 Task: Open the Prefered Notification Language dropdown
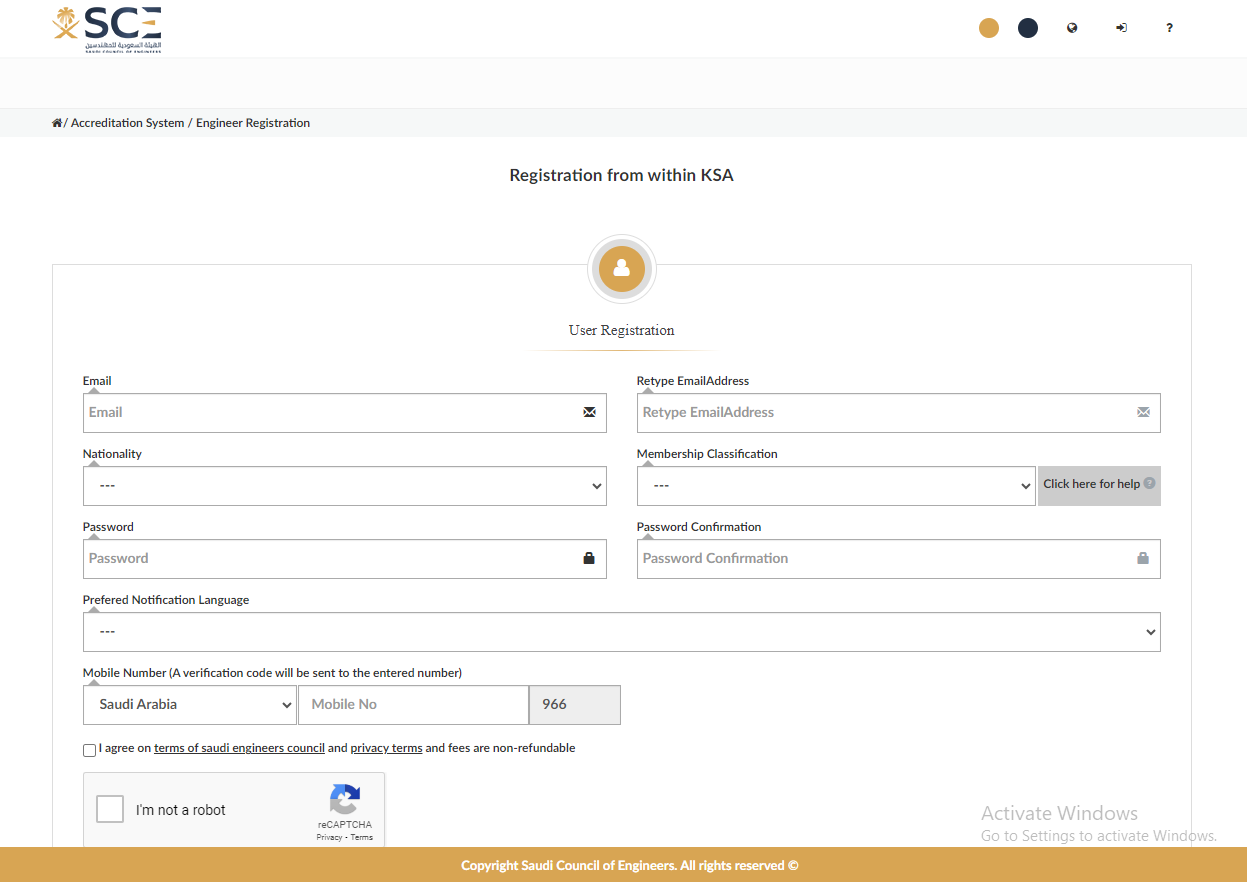621,631
